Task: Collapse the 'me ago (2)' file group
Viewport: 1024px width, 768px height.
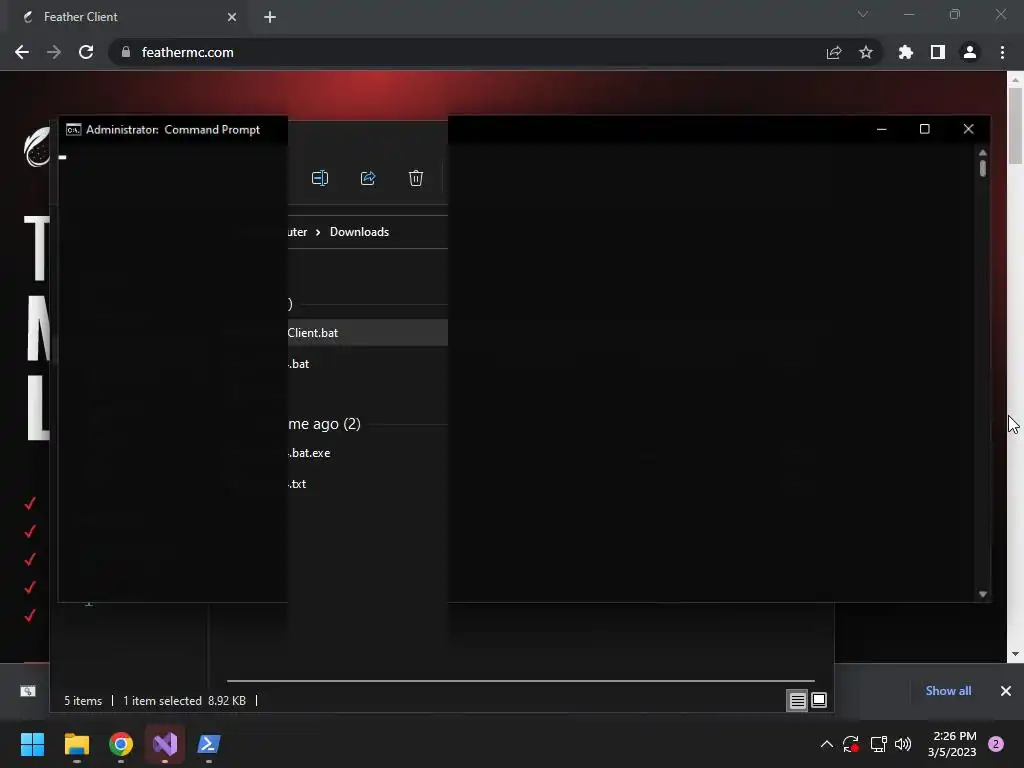Action: coord(325,424)
